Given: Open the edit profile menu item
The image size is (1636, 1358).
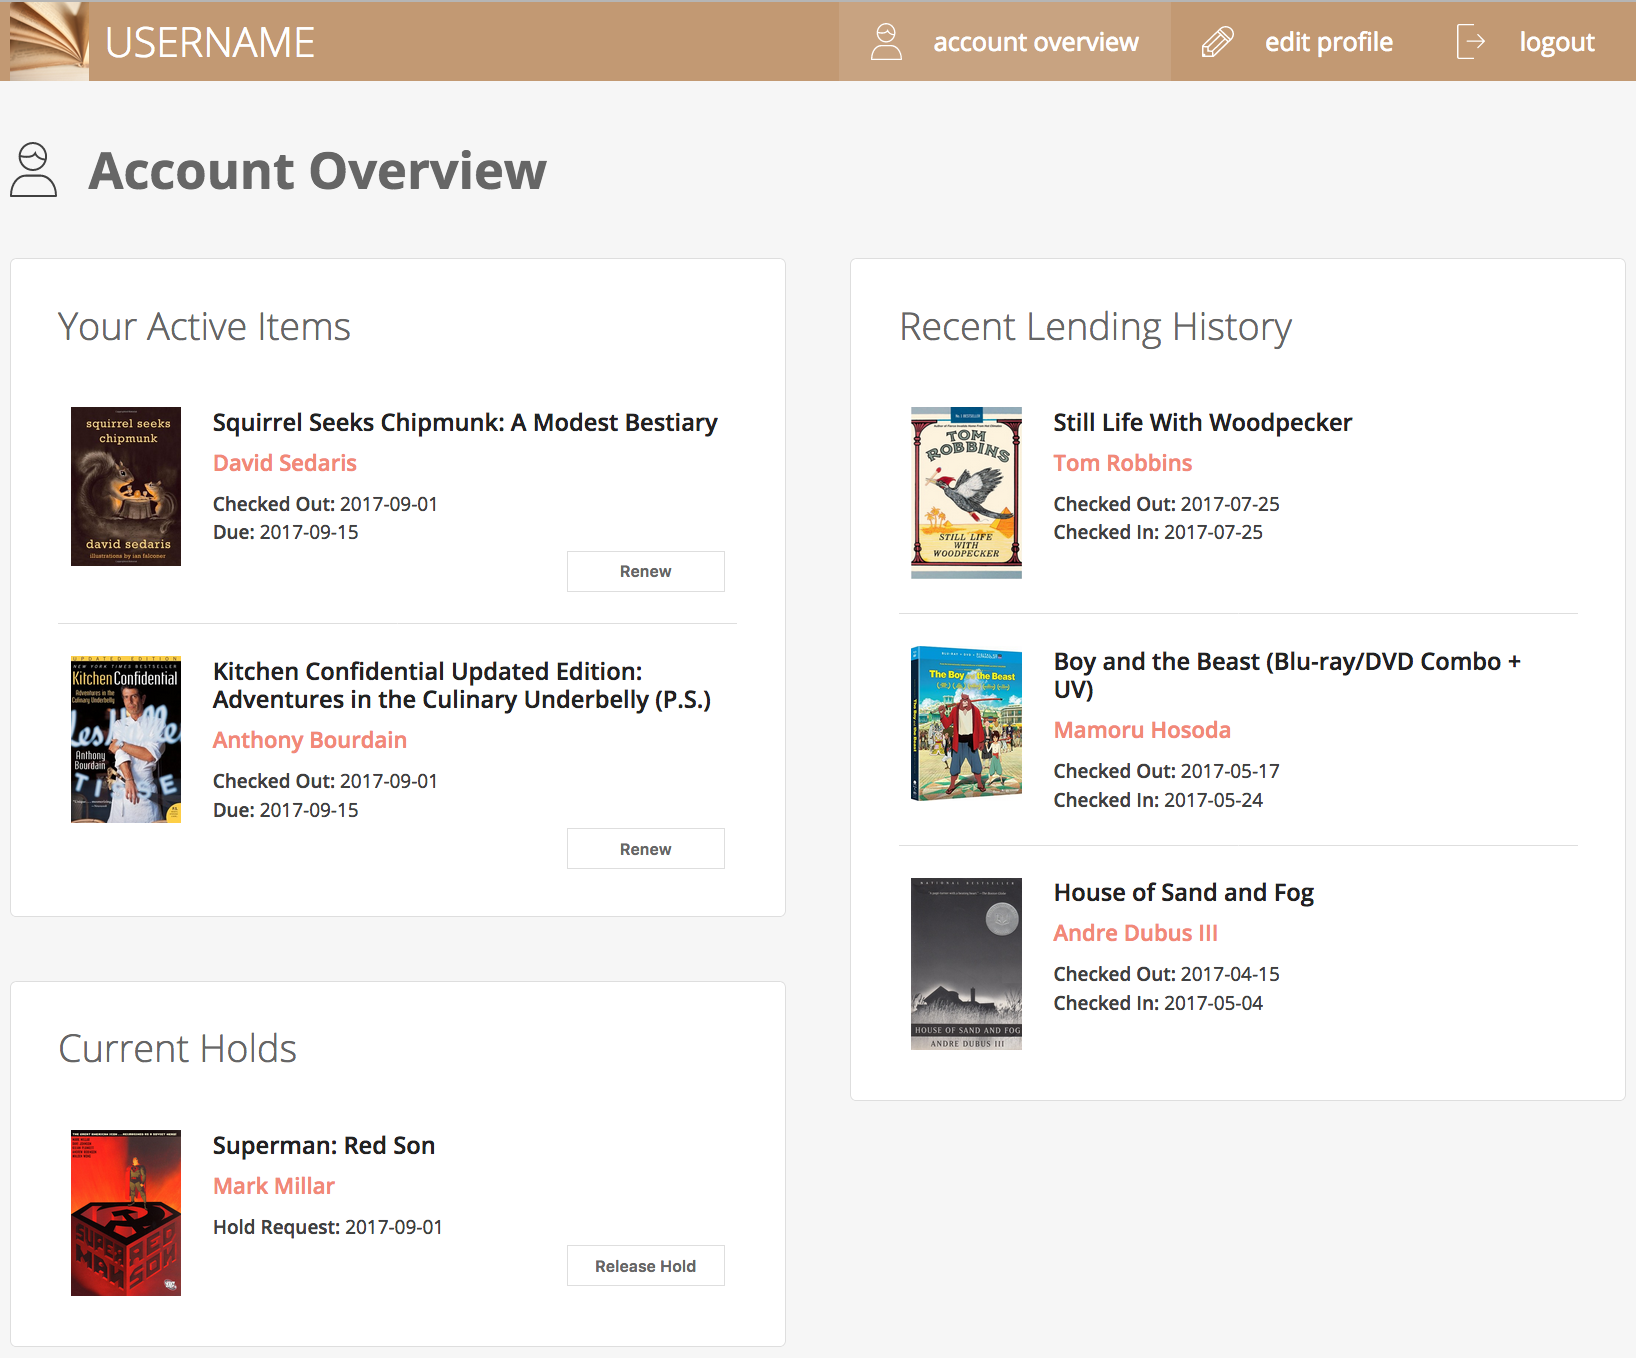Looking at the screenshot, I should [1328, 42].
